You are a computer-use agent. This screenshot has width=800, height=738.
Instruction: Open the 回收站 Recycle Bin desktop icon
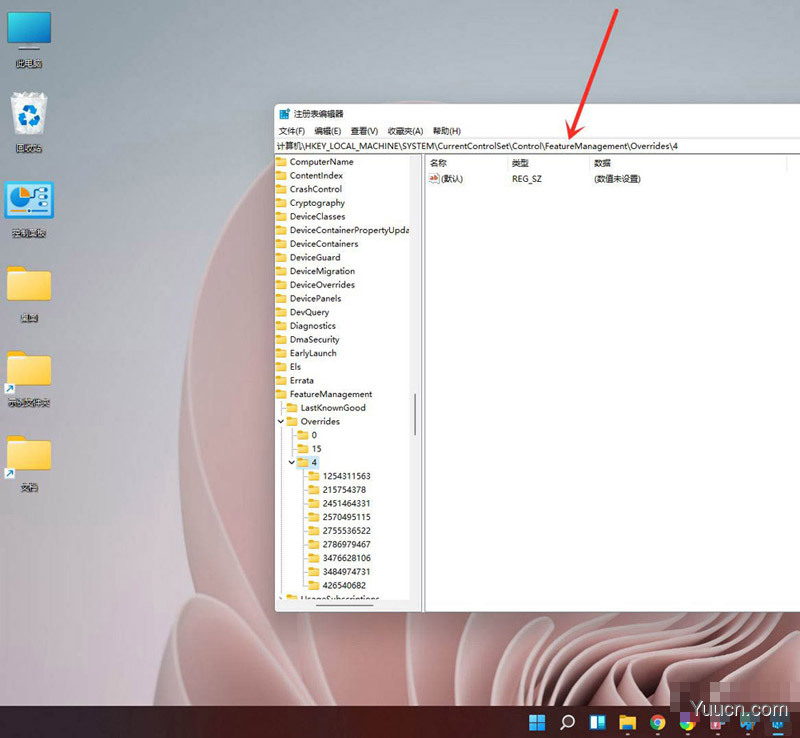click(x=29, y=122)
